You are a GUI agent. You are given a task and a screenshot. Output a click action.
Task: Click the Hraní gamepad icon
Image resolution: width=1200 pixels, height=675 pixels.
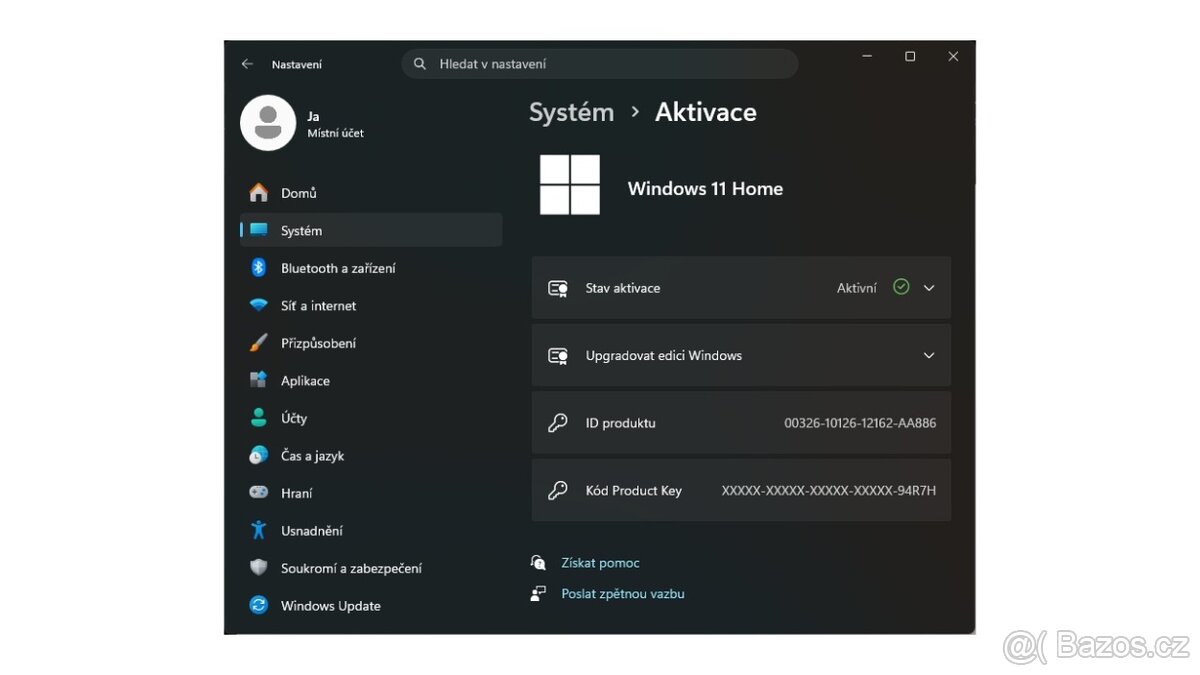(x=259, y=493)
